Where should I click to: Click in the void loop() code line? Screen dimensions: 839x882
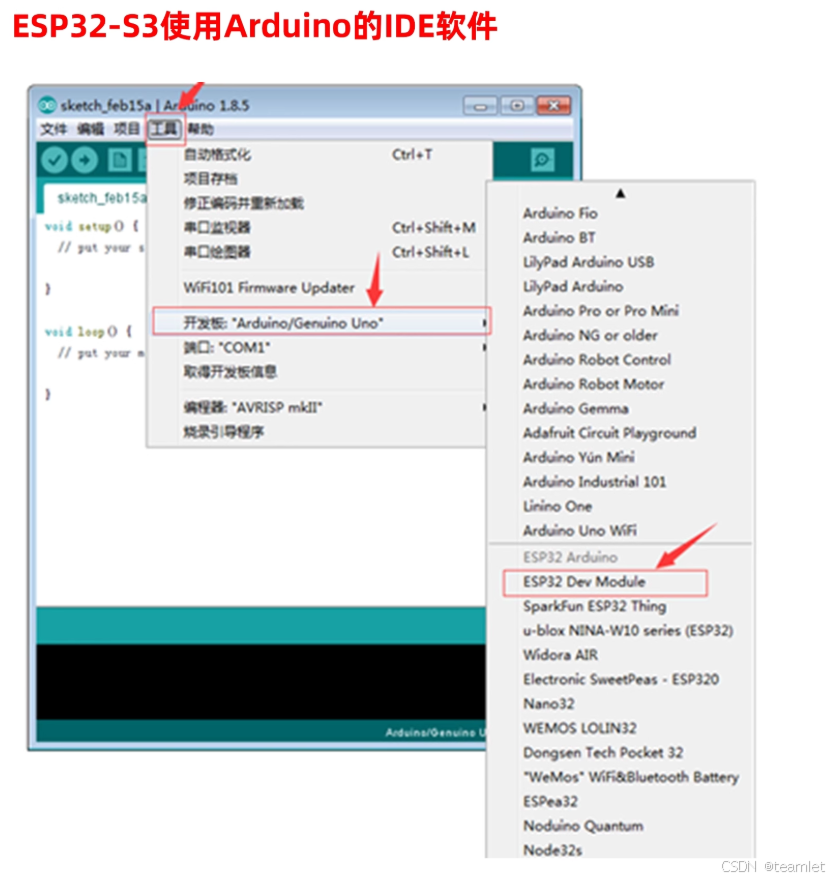click(88, 332)
